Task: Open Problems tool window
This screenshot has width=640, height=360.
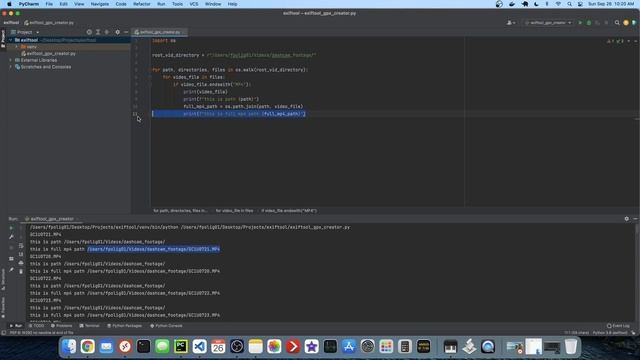Action: pos(61,326)
